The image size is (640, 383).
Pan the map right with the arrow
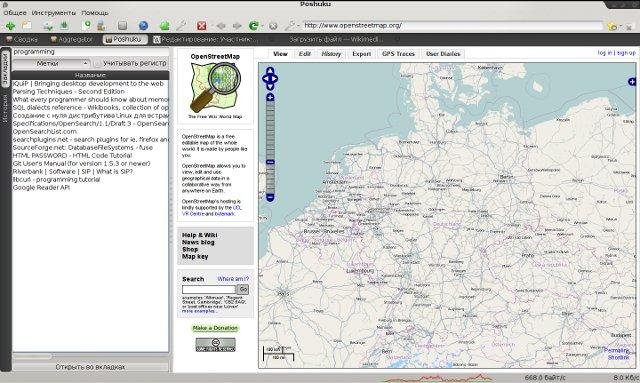coord(274,78)
